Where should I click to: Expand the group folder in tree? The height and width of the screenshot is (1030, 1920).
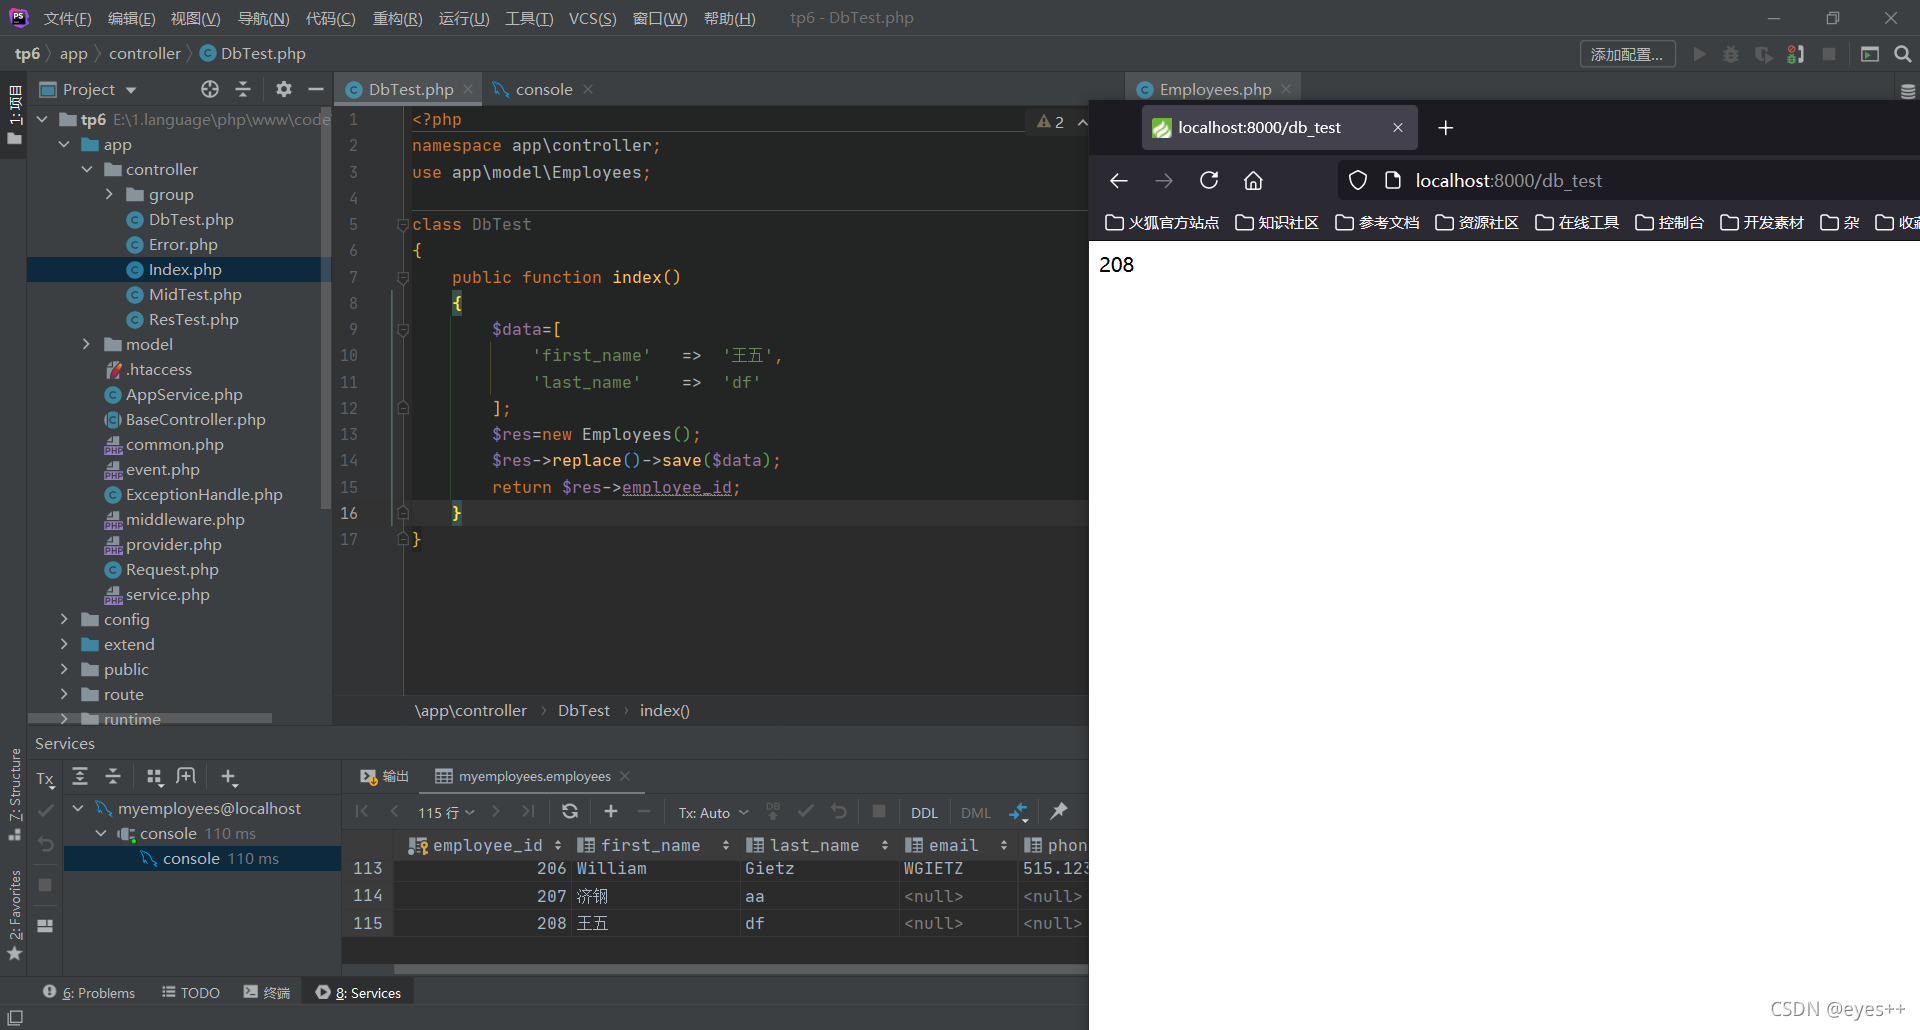(x=110, y=194)
